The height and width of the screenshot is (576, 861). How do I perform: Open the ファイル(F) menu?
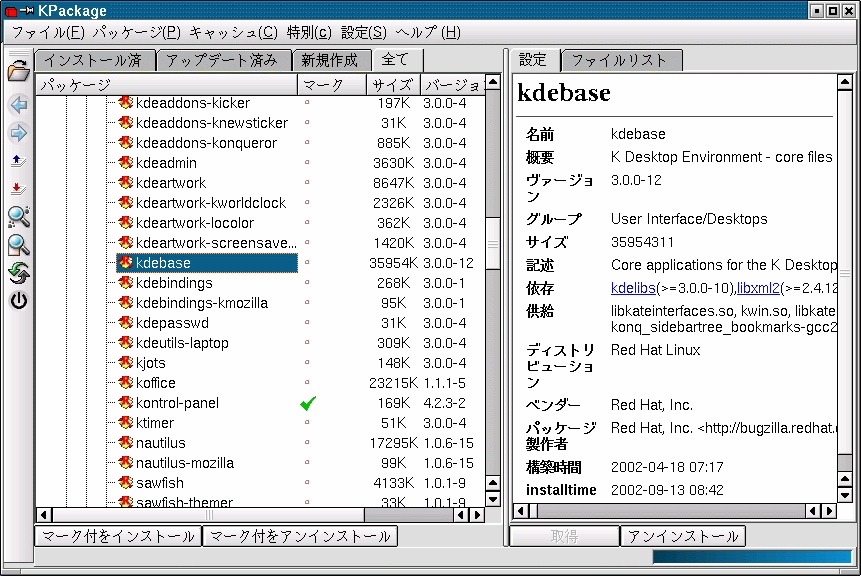pyautogui.click(x=48, y=32)
